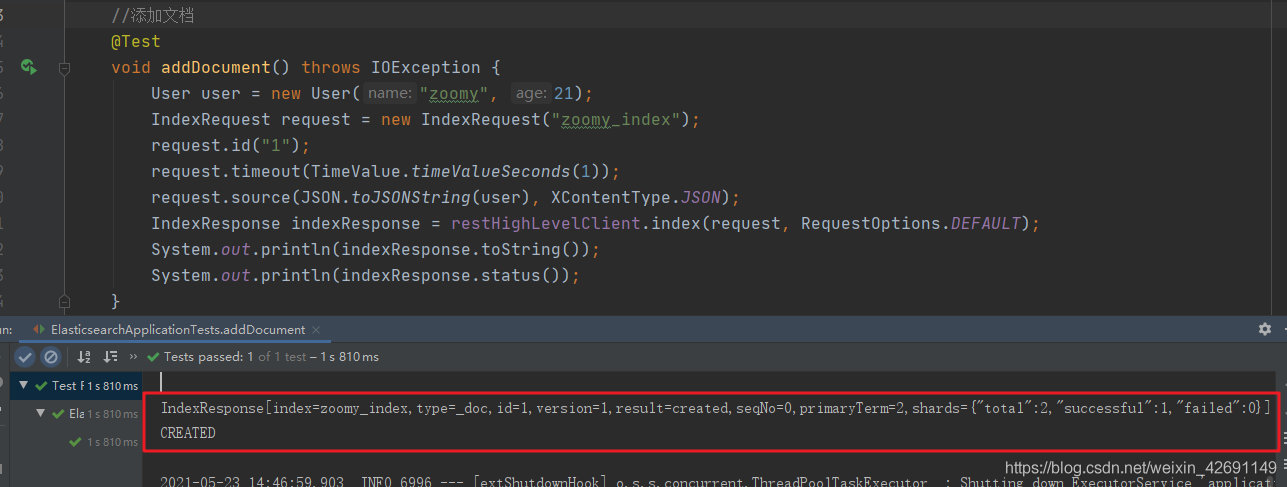
Task: Click RequestOptions.DEFAULT constant
Action: (911, 224)
